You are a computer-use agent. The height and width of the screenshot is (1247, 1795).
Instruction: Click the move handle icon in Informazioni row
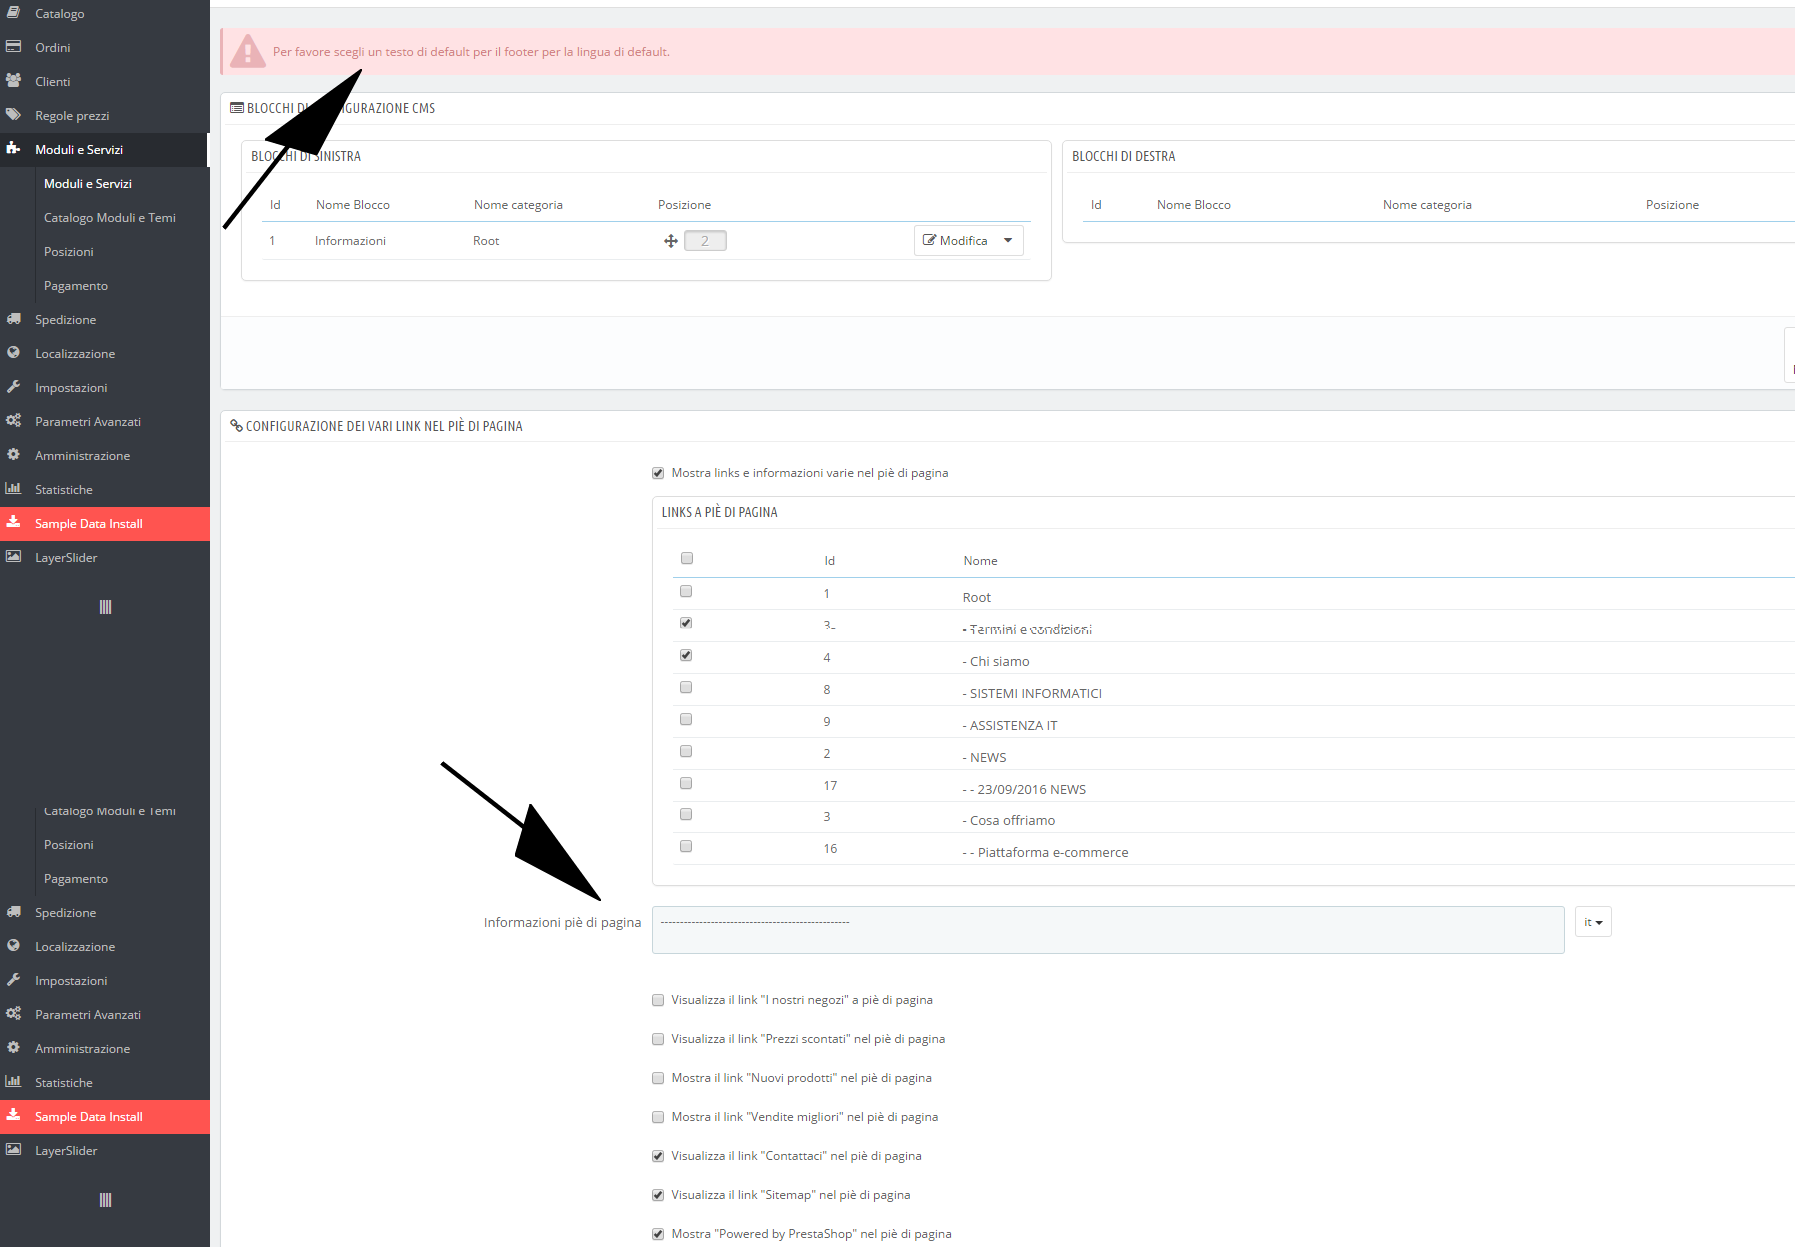(x=671, y=241)
